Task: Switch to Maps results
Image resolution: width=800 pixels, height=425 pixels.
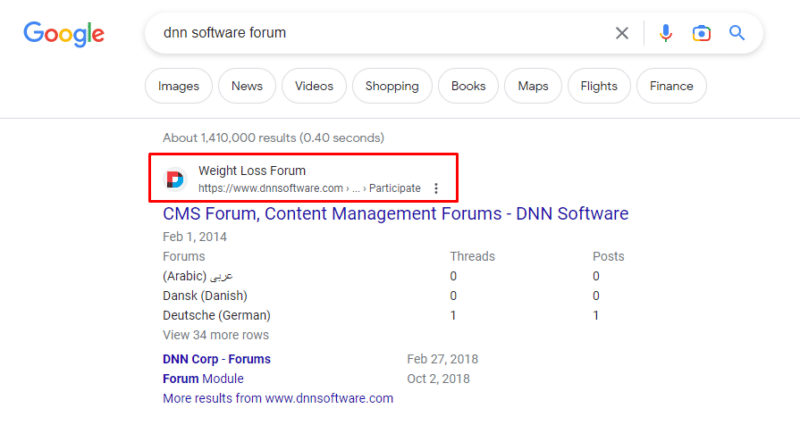Action: (x=533, y=86)
